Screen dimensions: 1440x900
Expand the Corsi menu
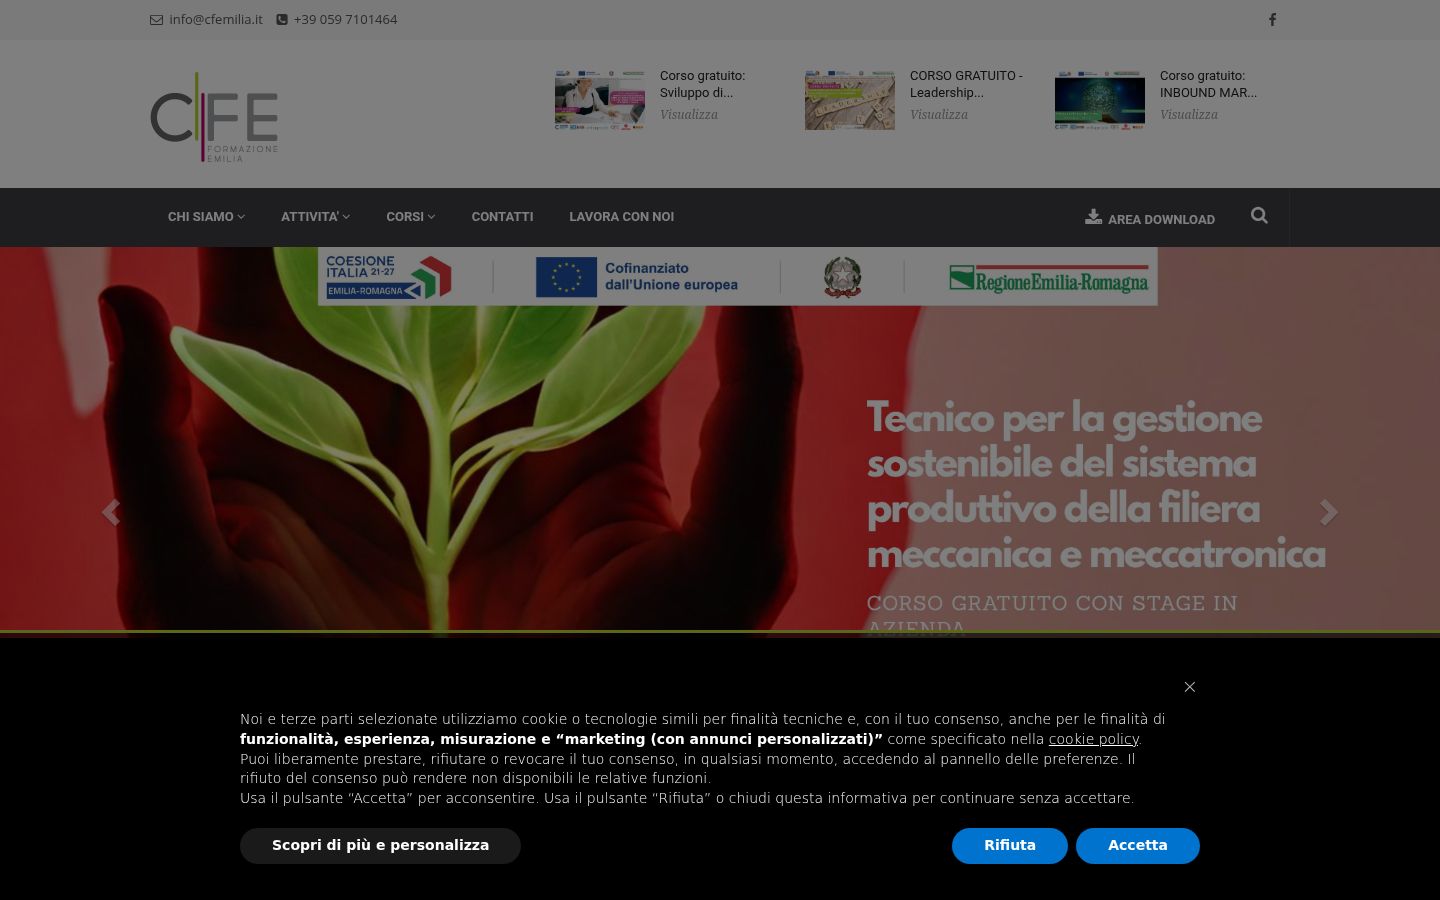click(x=410, y=217)
